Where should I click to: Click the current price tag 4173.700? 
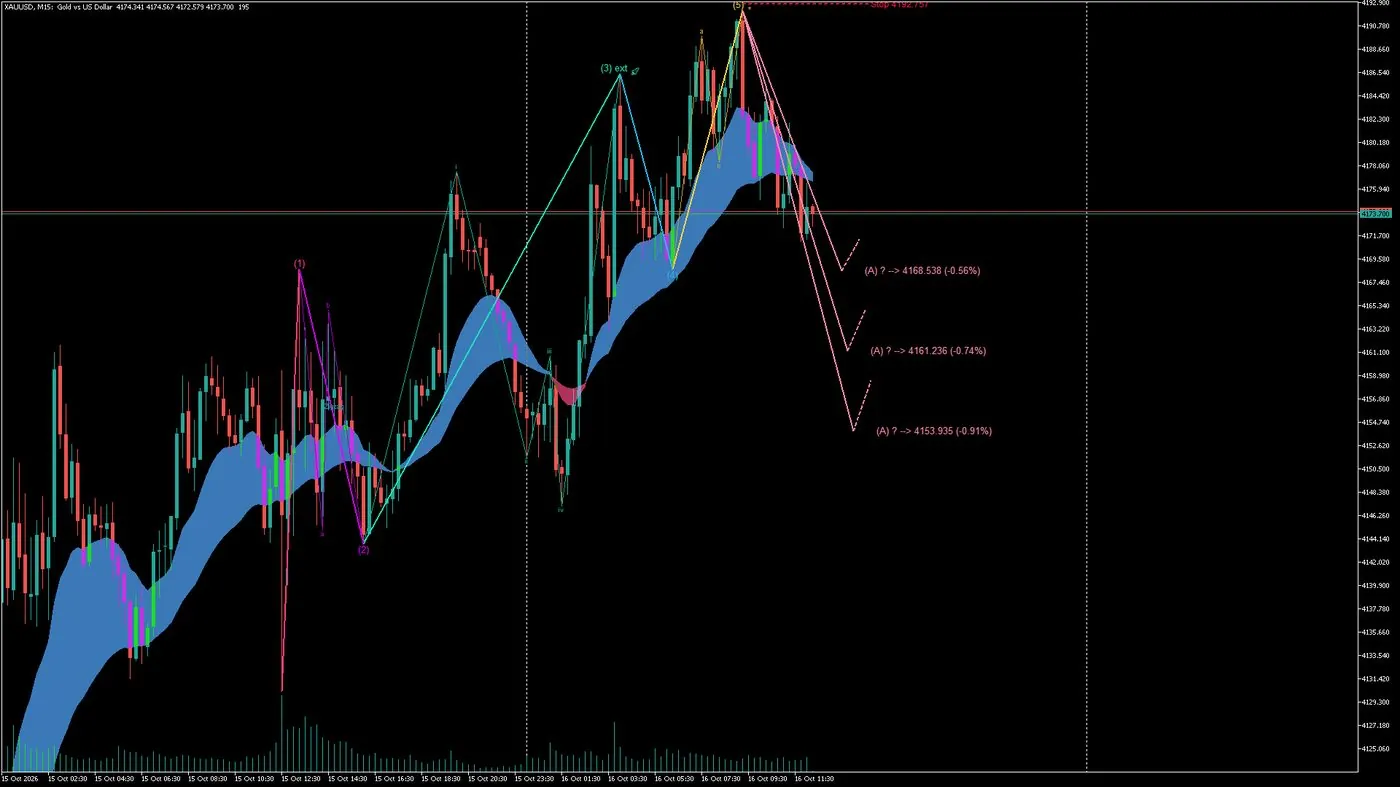tap(1376, 214)
